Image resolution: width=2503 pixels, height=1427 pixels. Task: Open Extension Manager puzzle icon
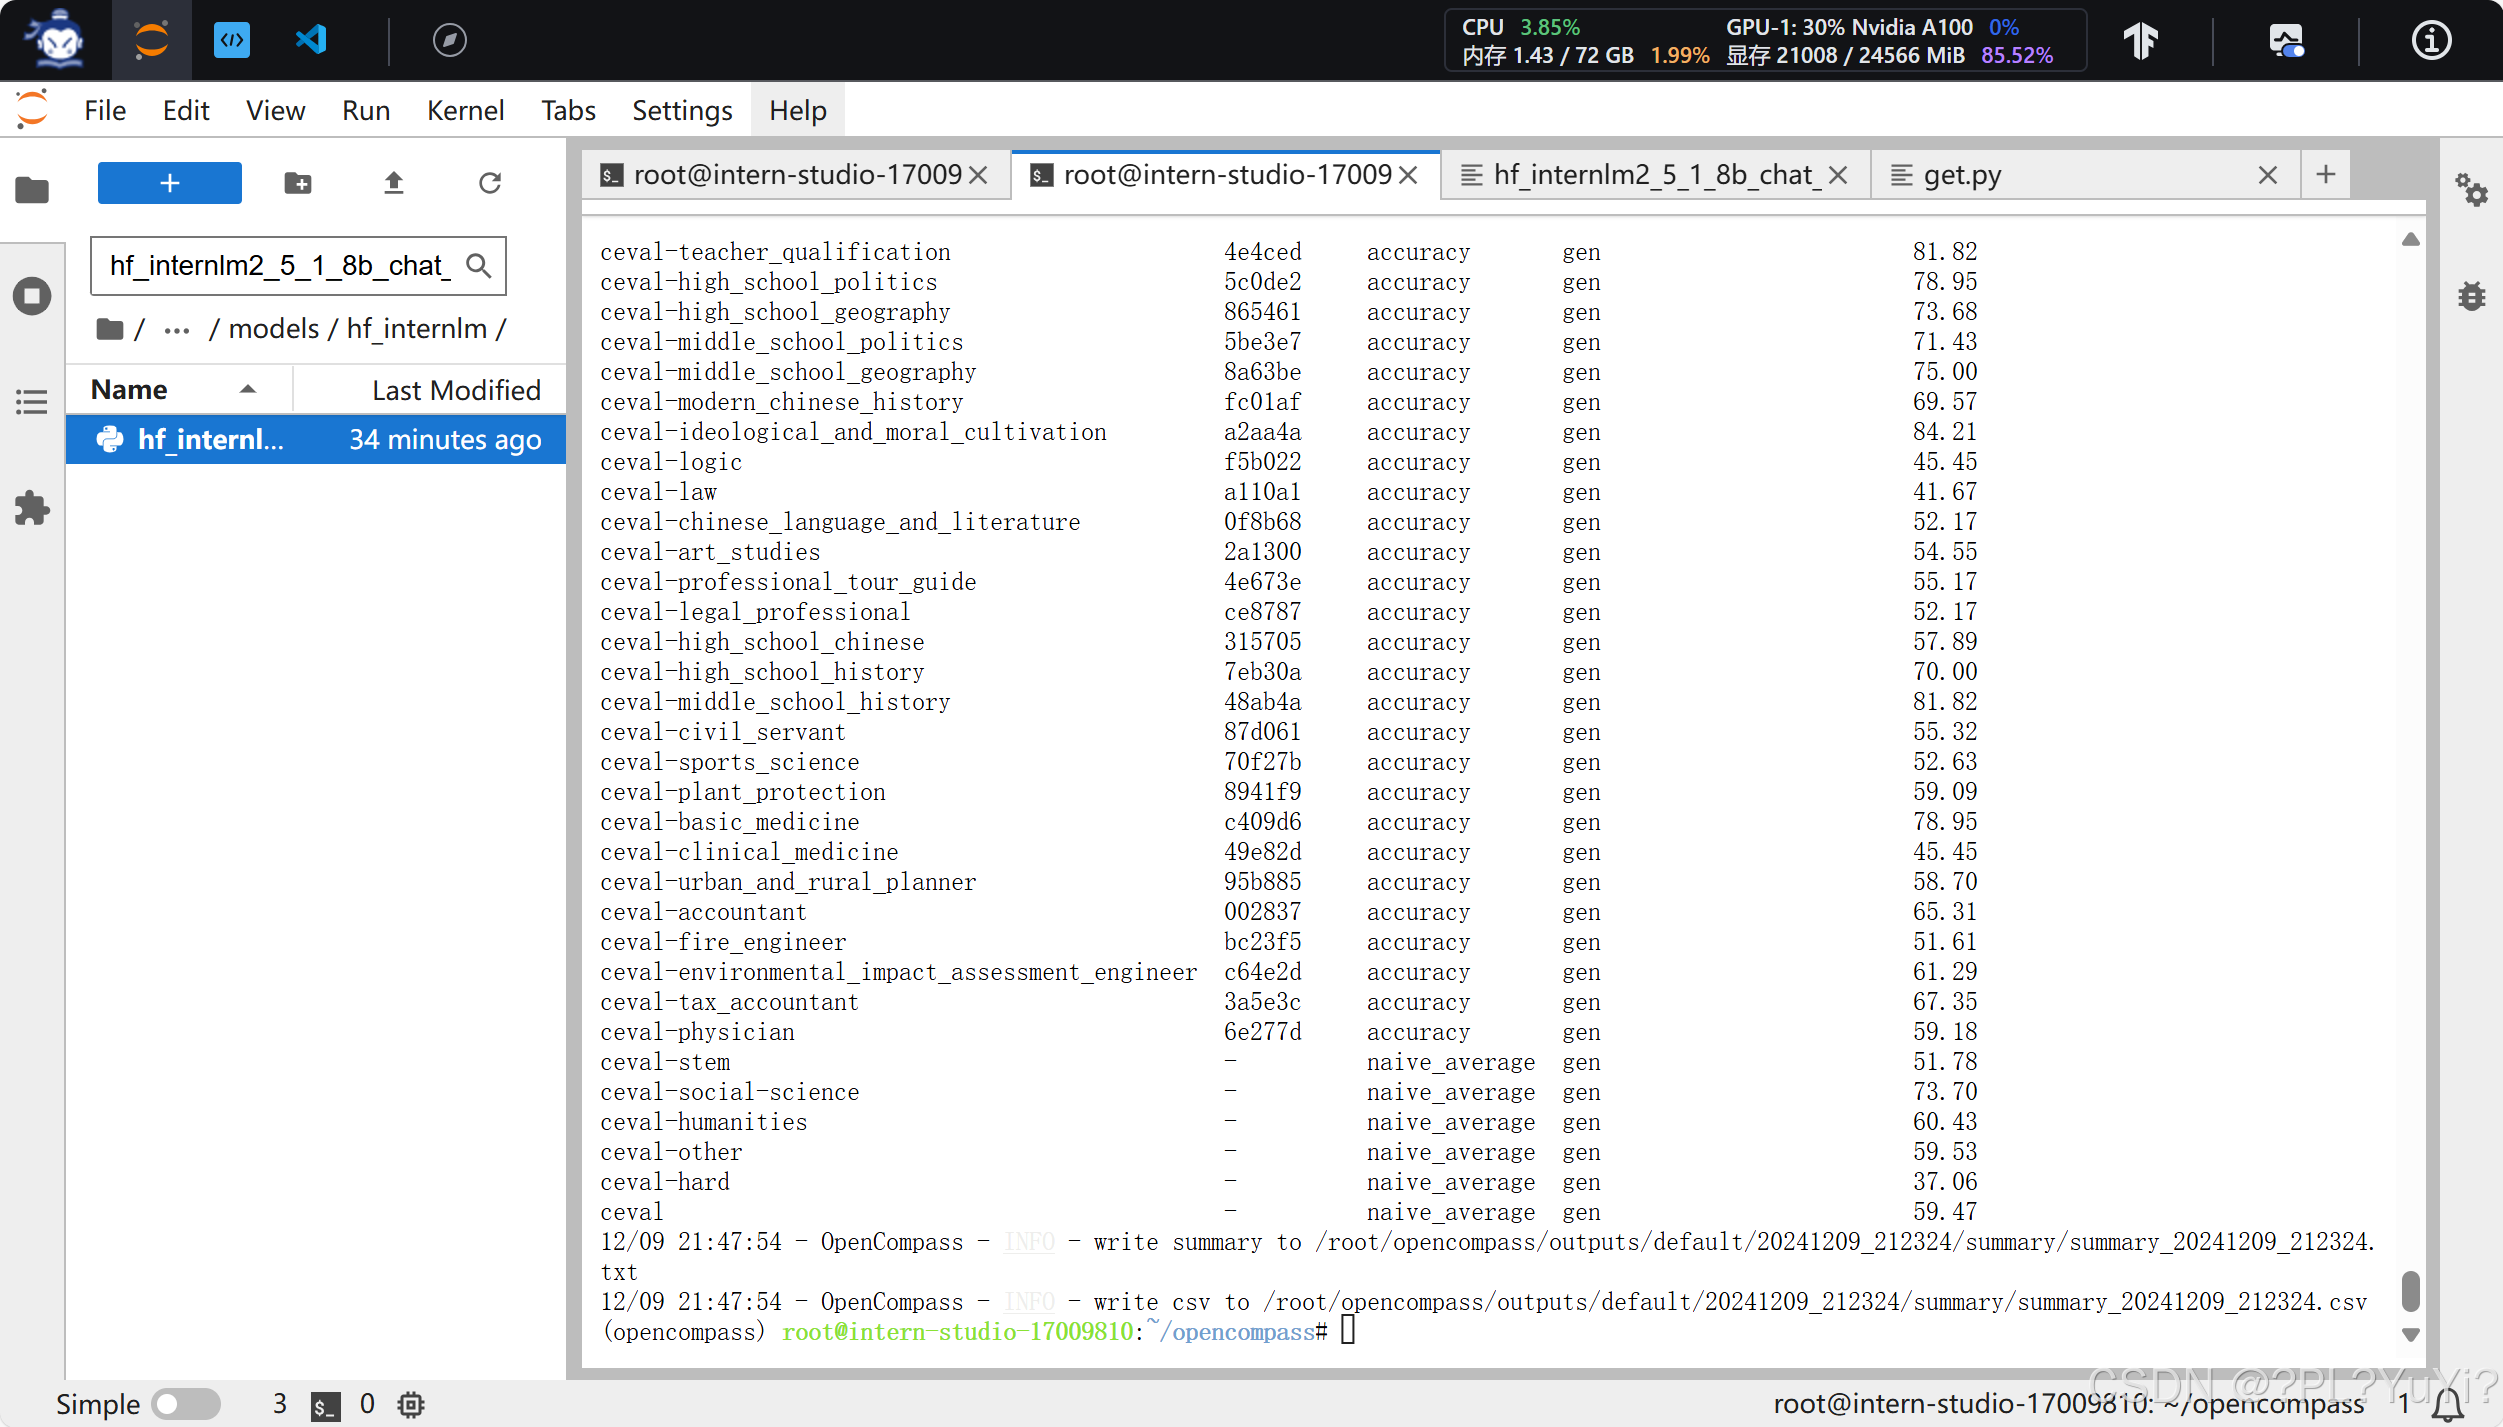tap(32, 508)
